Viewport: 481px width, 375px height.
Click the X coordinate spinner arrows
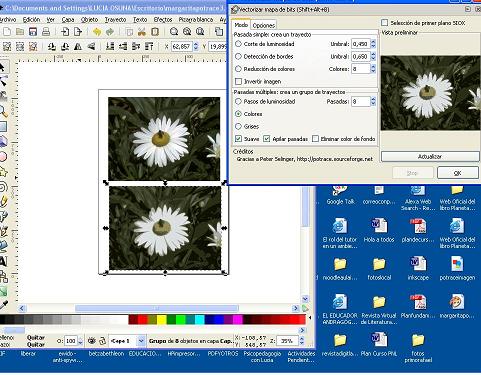[196, 46]
